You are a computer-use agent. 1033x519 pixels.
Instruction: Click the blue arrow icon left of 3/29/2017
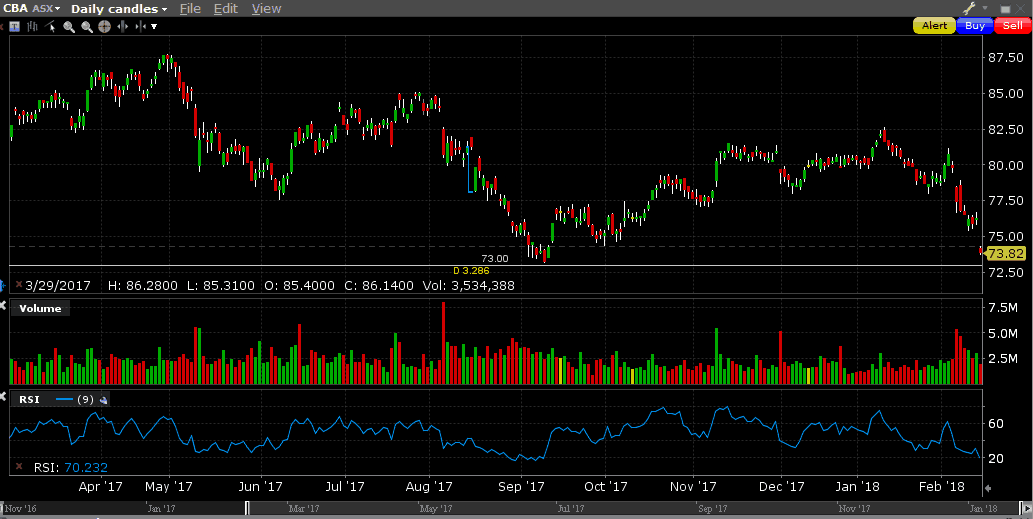point(2,285)
